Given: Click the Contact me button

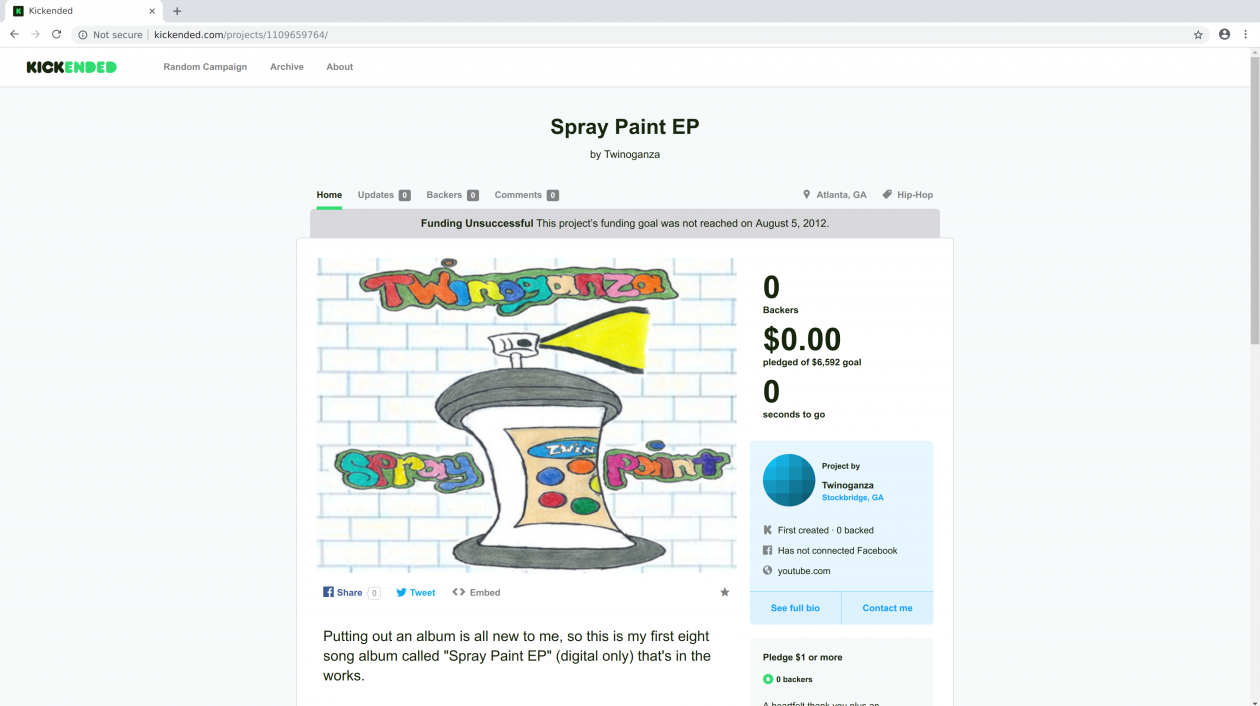Looking at the screenshot, I should tap(887, 608).
